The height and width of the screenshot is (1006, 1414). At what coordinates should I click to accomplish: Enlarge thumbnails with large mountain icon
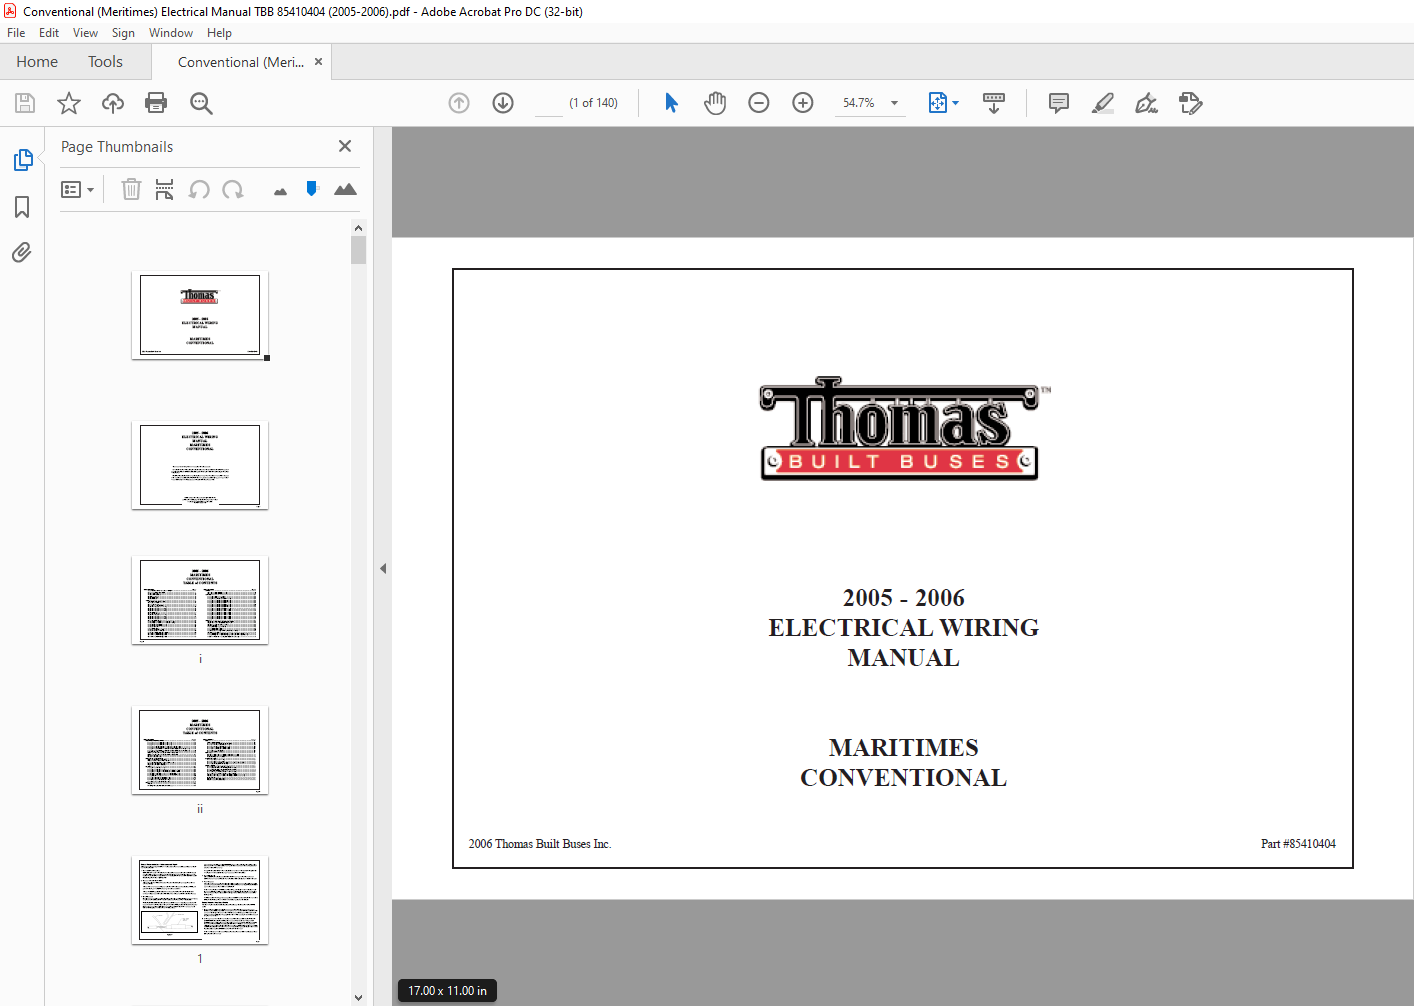[x=345, y=189]
